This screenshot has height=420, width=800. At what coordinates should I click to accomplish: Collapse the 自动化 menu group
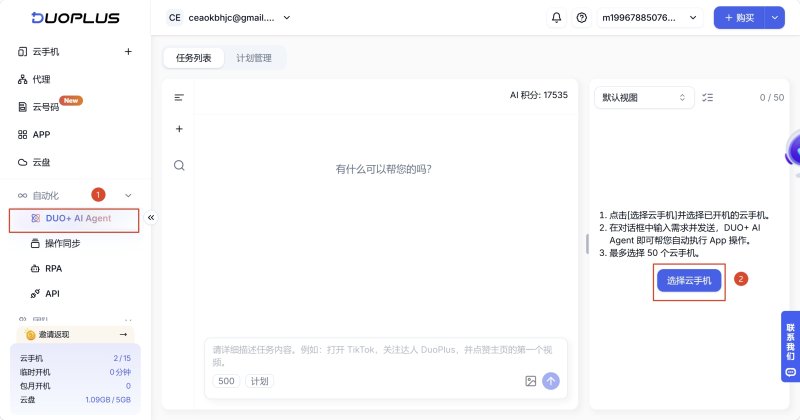128,195
